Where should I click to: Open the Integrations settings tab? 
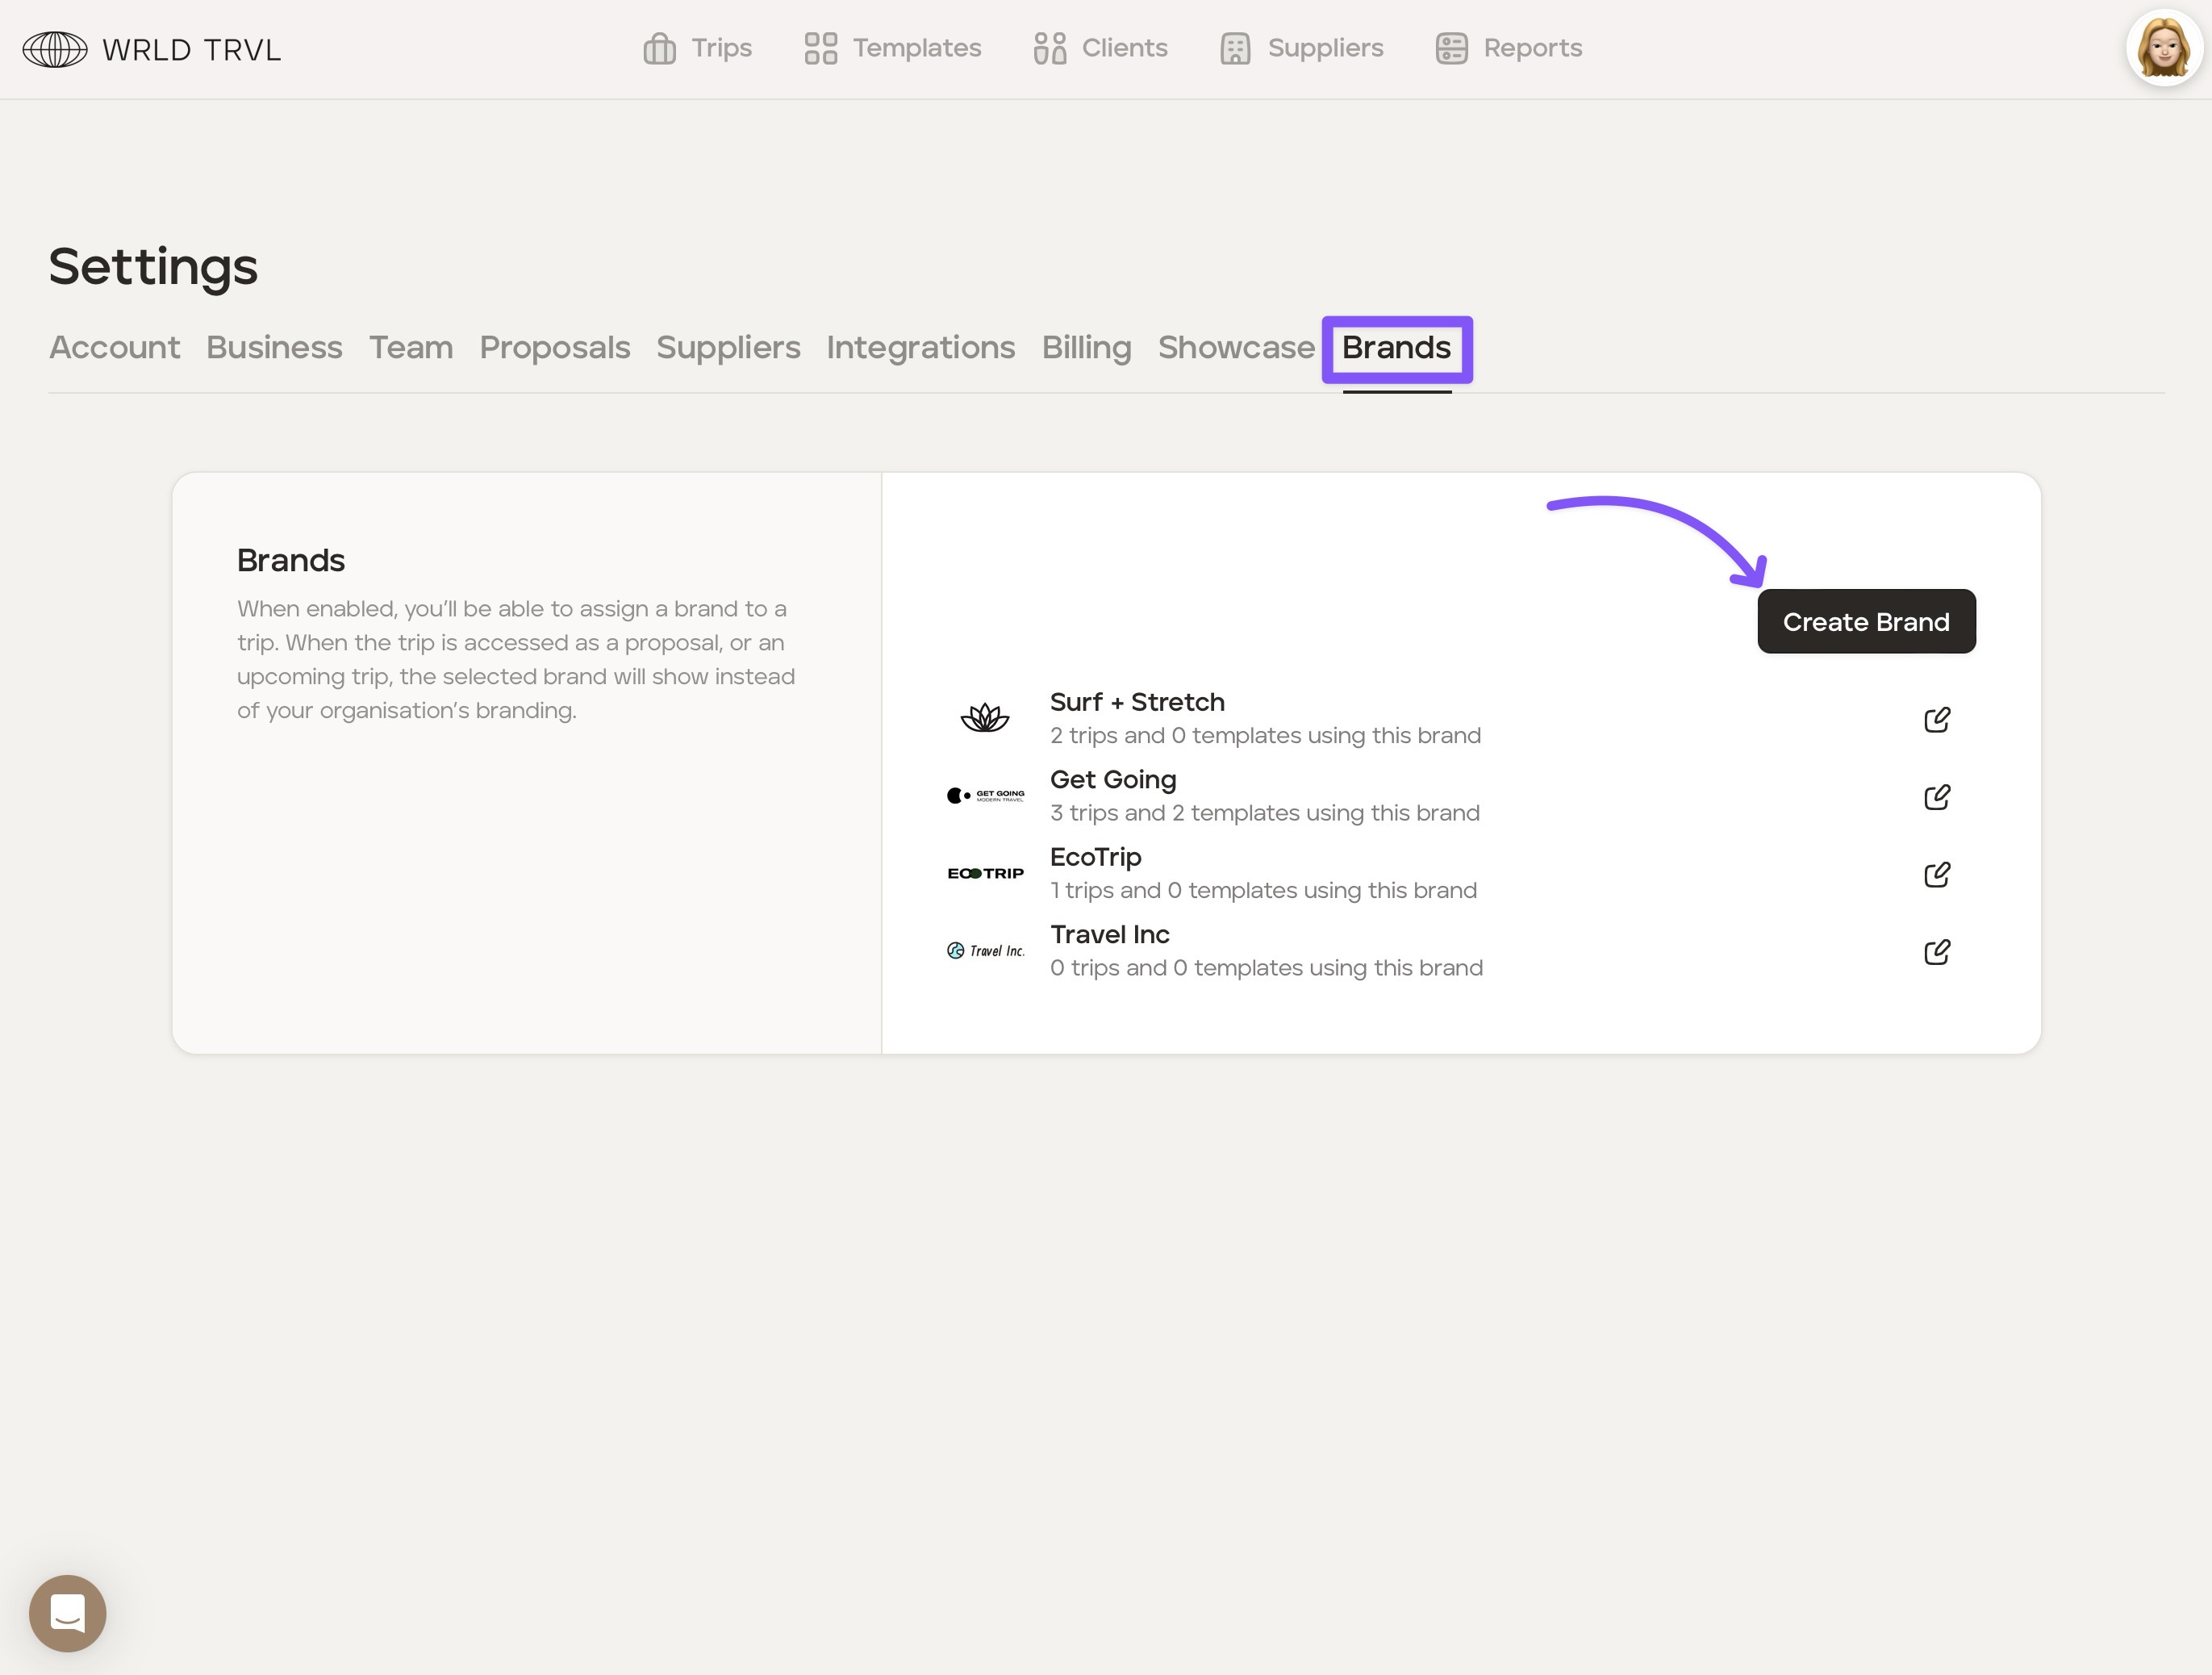tap(920, 347)
